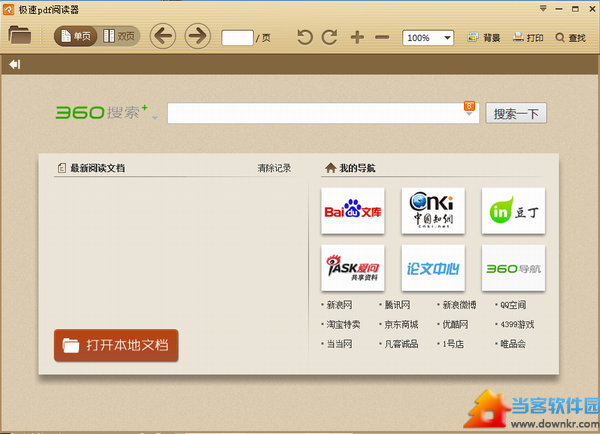Viewport: 600px width, 434px height.
Task: Open 新浪网 link
Action: [x=339, y=305]
